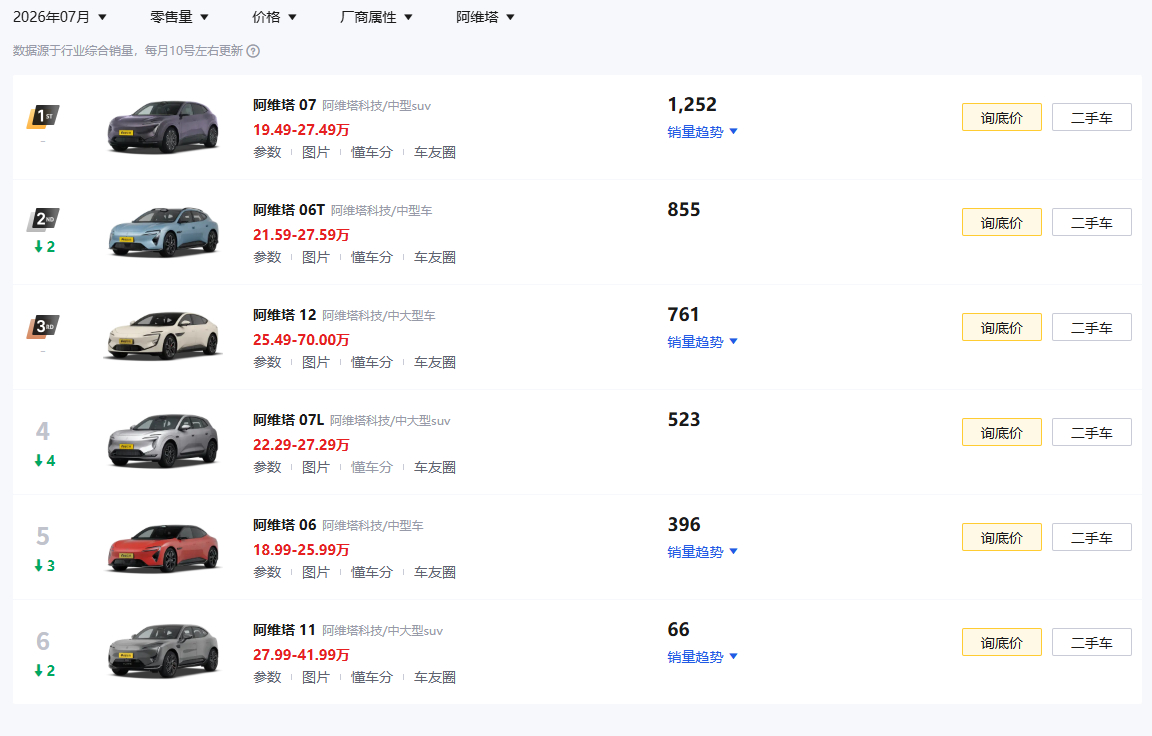Open the 阿维塔 06 model title link
Screen dimensions: 1152x736
[x=284, y=525]
